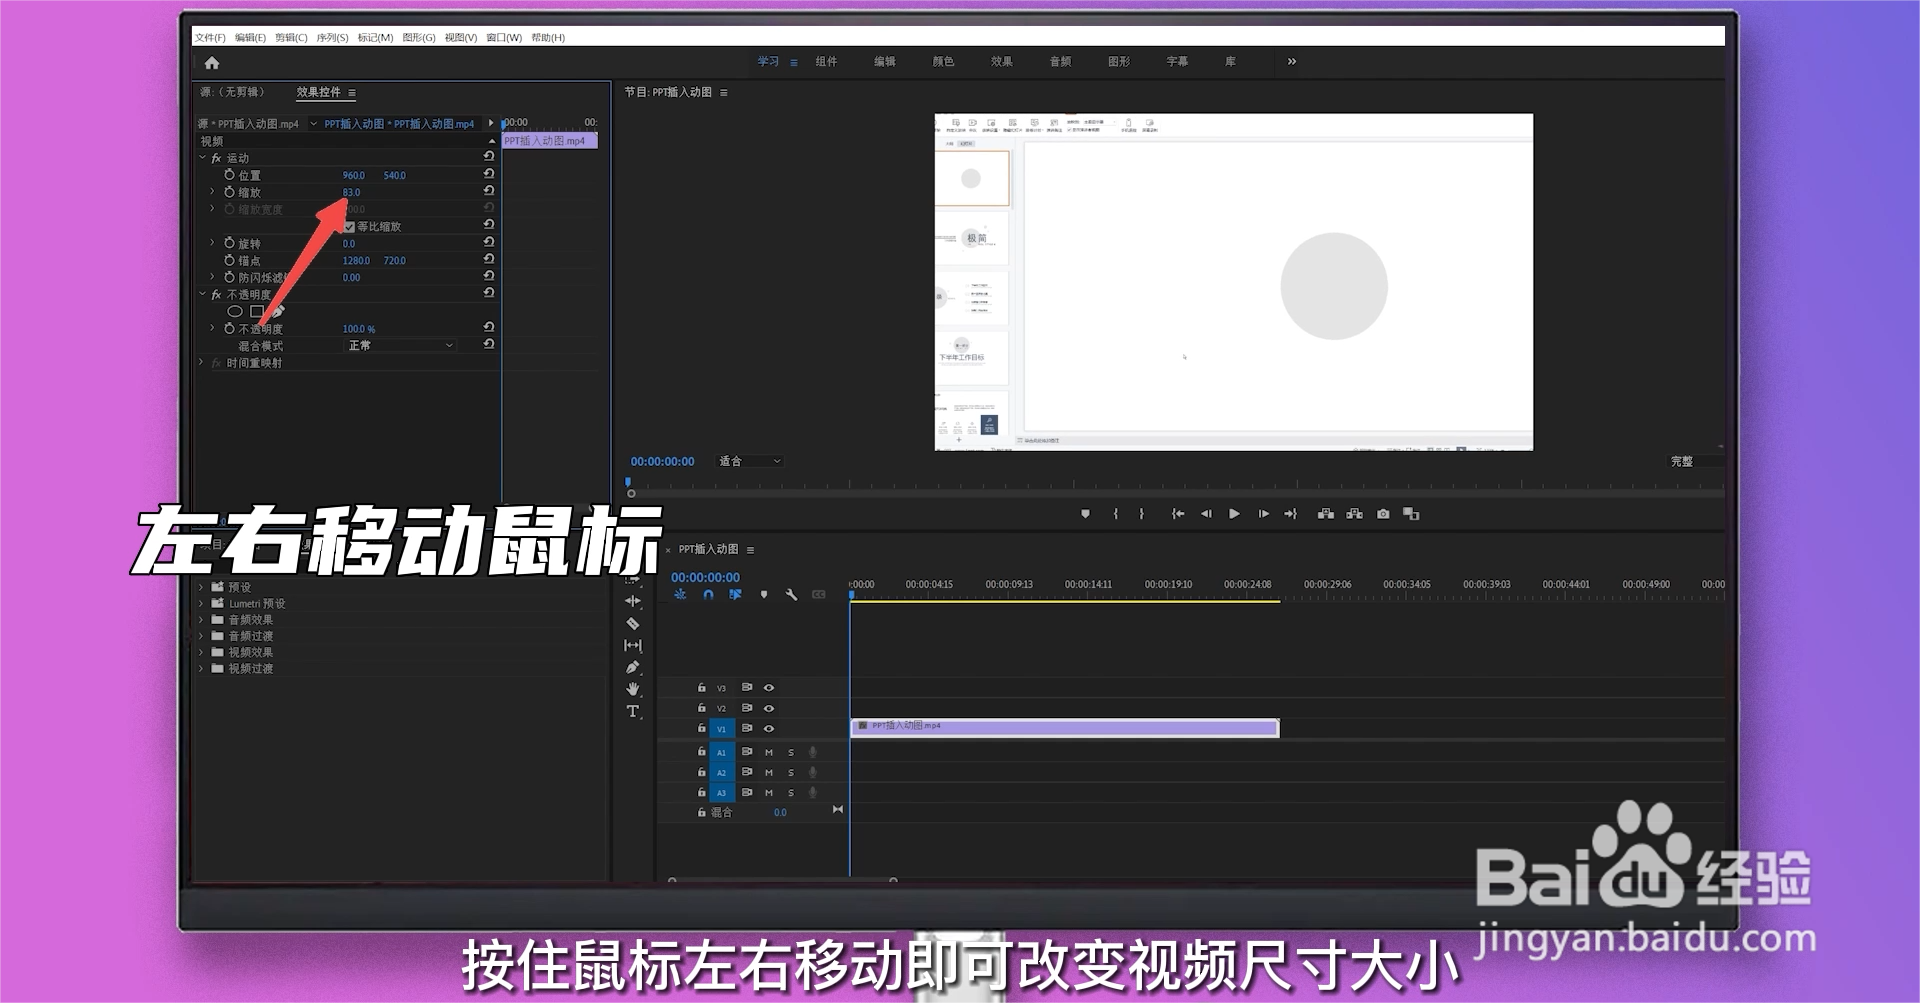The width and height of the screenshot is (1920, 1003).
Task: Reset the Scale (缩放) parameter
Action: [x=489, y=191]
